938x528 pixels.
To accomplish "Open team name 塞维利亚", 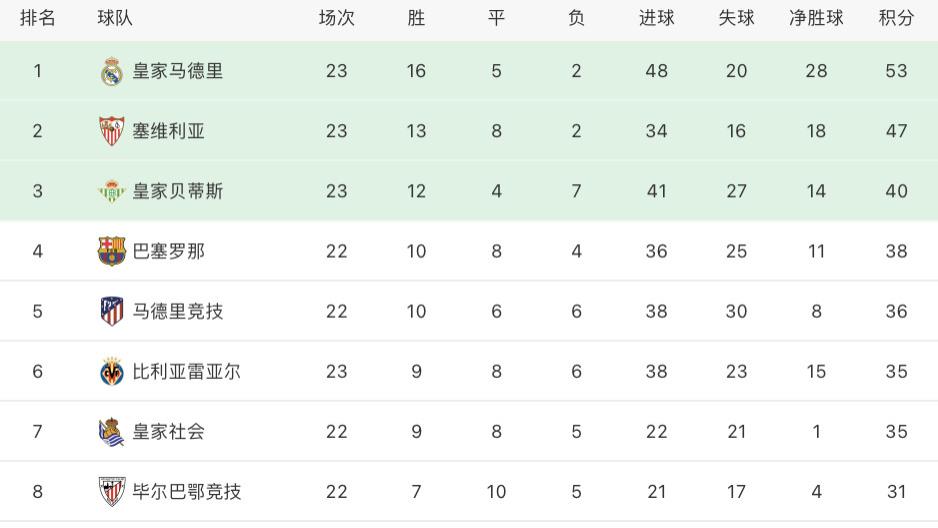I will pyautogui.click(x=169, y=131).
